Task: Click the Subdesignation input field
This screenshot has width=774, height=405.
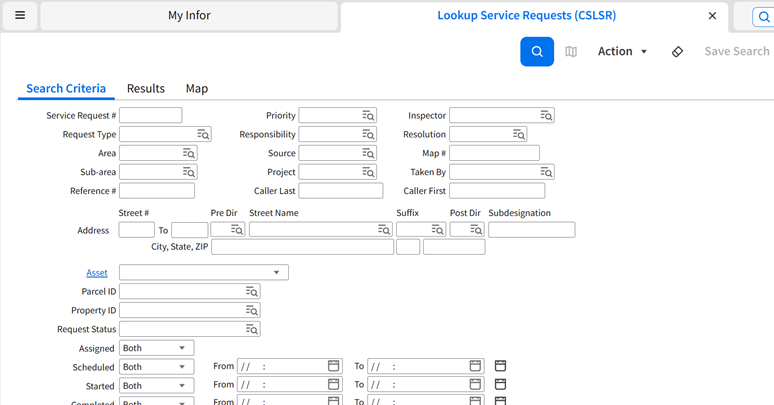Action: (x=532, y=230)
